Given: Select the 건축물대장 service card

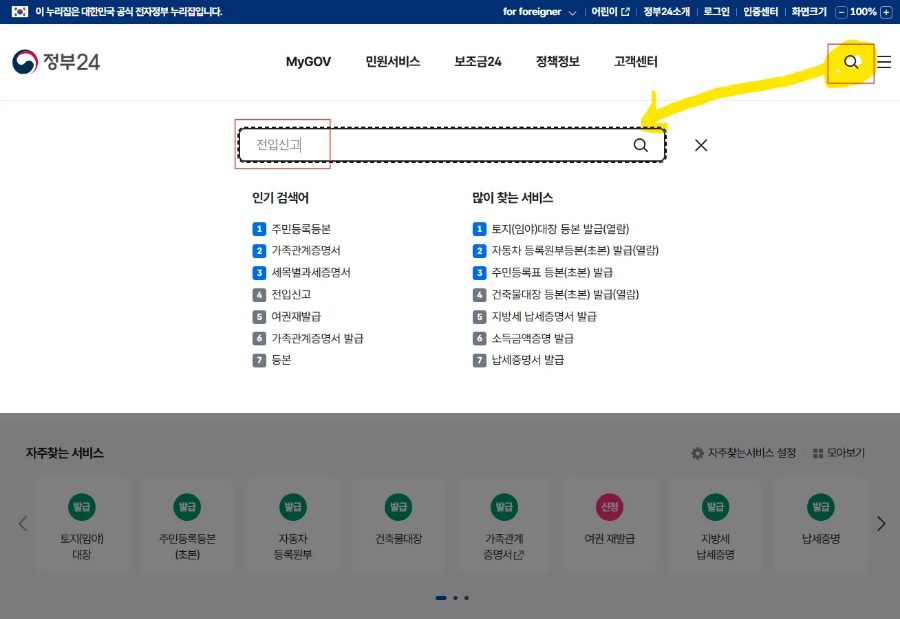Looking at the screenshot, I should tap(398, 524).
